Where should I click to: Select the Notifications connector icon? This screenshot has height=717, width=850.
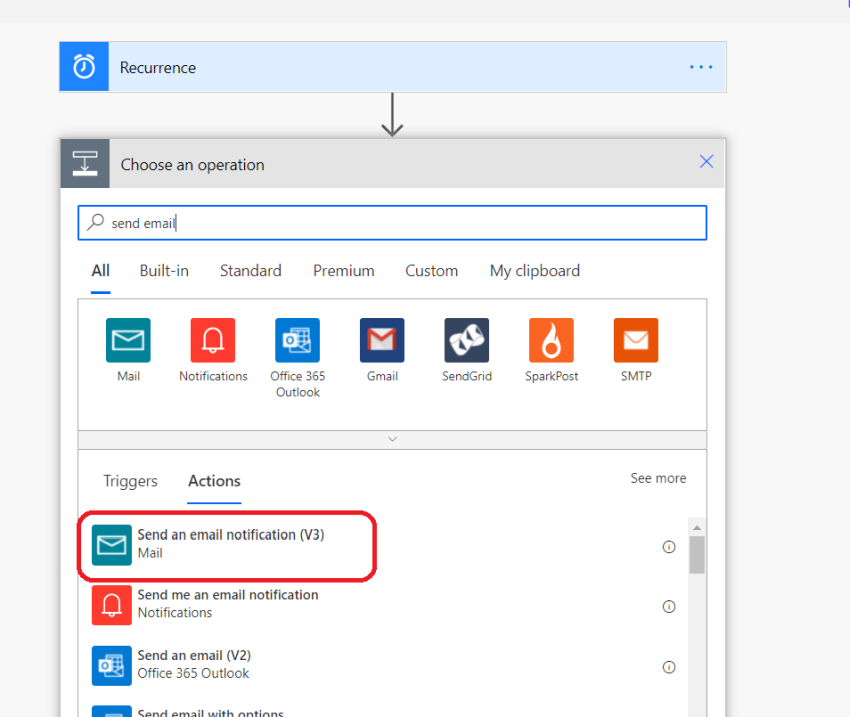click(x=213, y=339)
